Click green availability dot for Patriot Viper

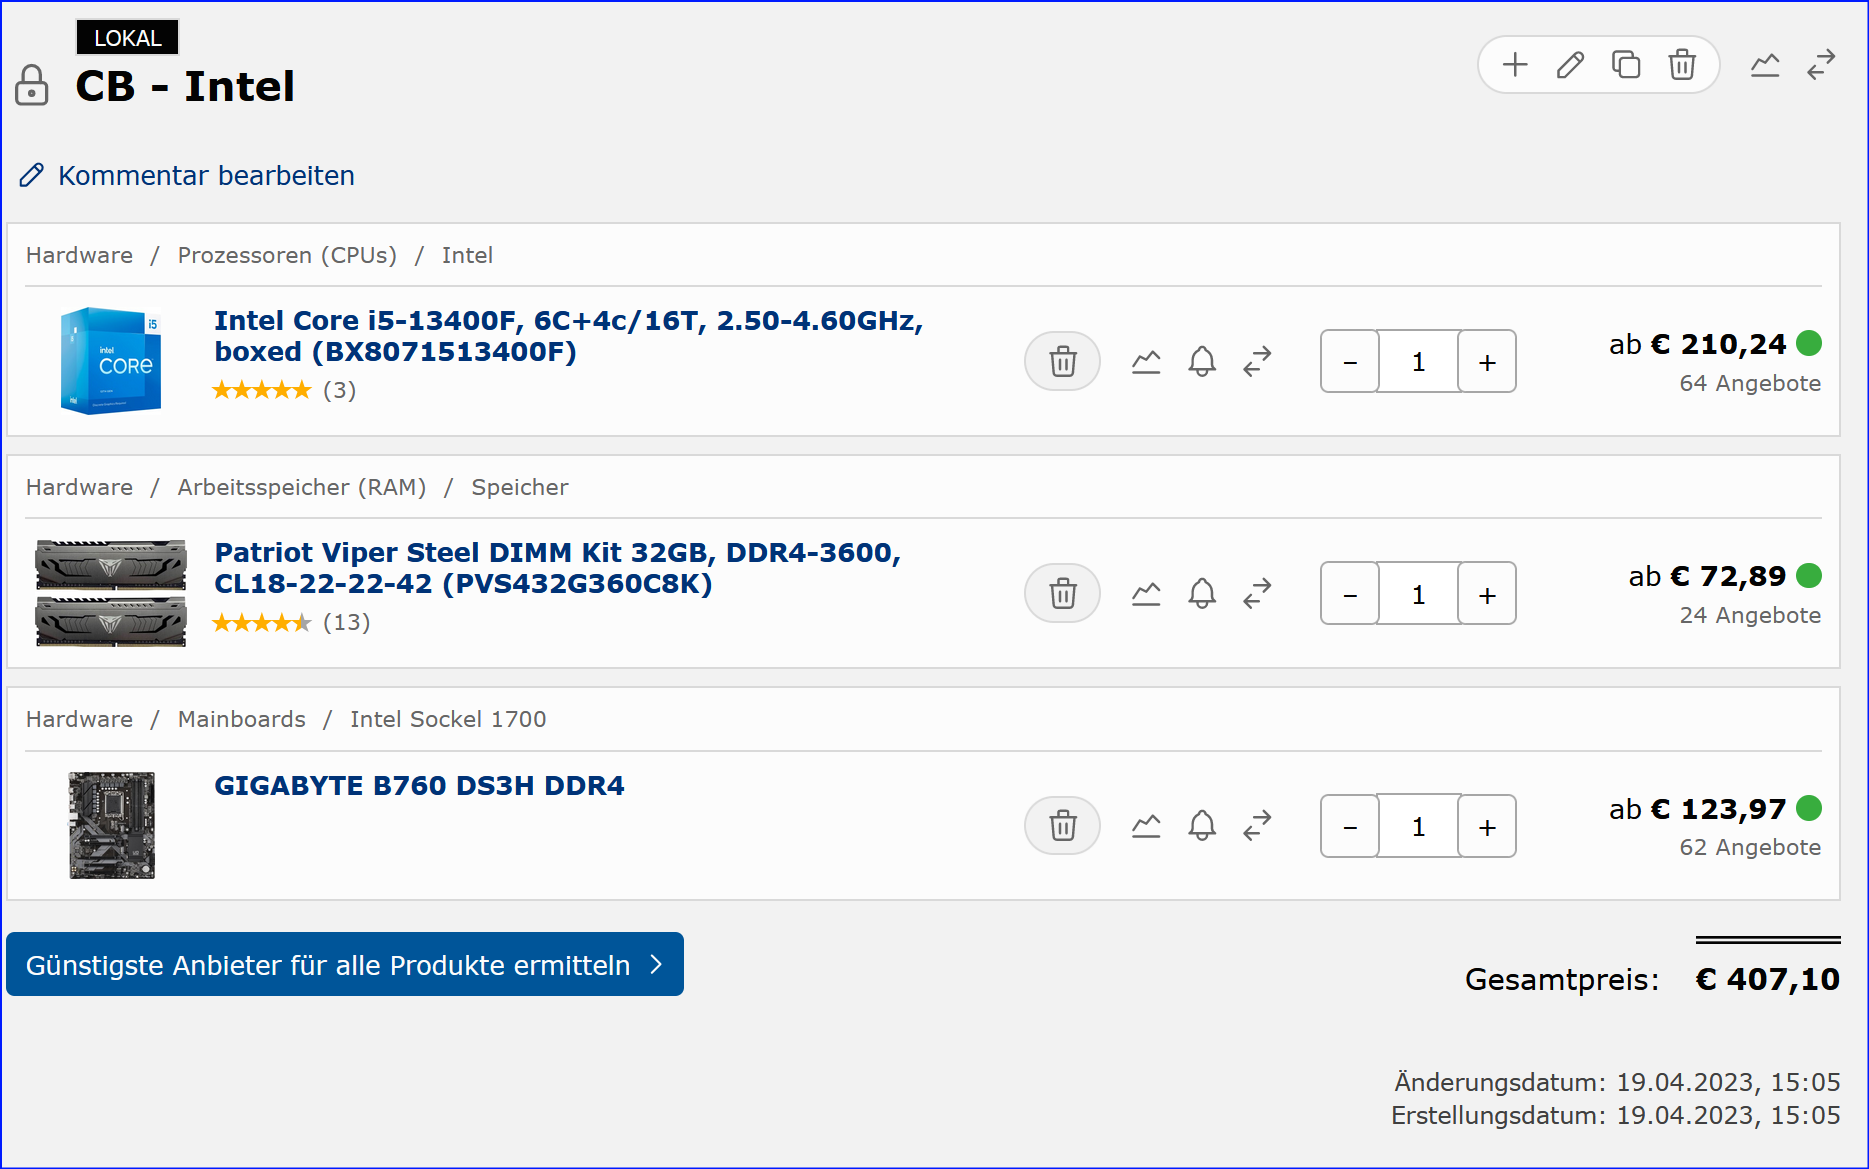point(1809,575)
